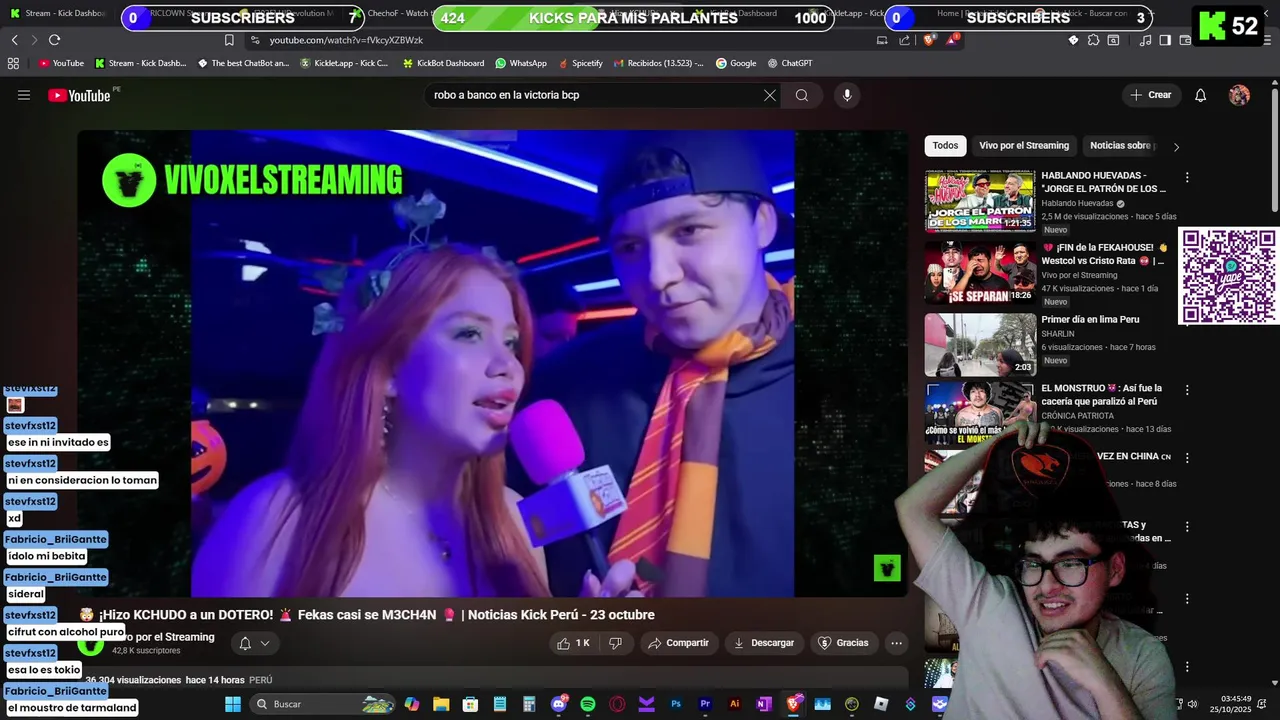
Task: Open the apps grid in bookmarks bar
Action: coord(13,63)
